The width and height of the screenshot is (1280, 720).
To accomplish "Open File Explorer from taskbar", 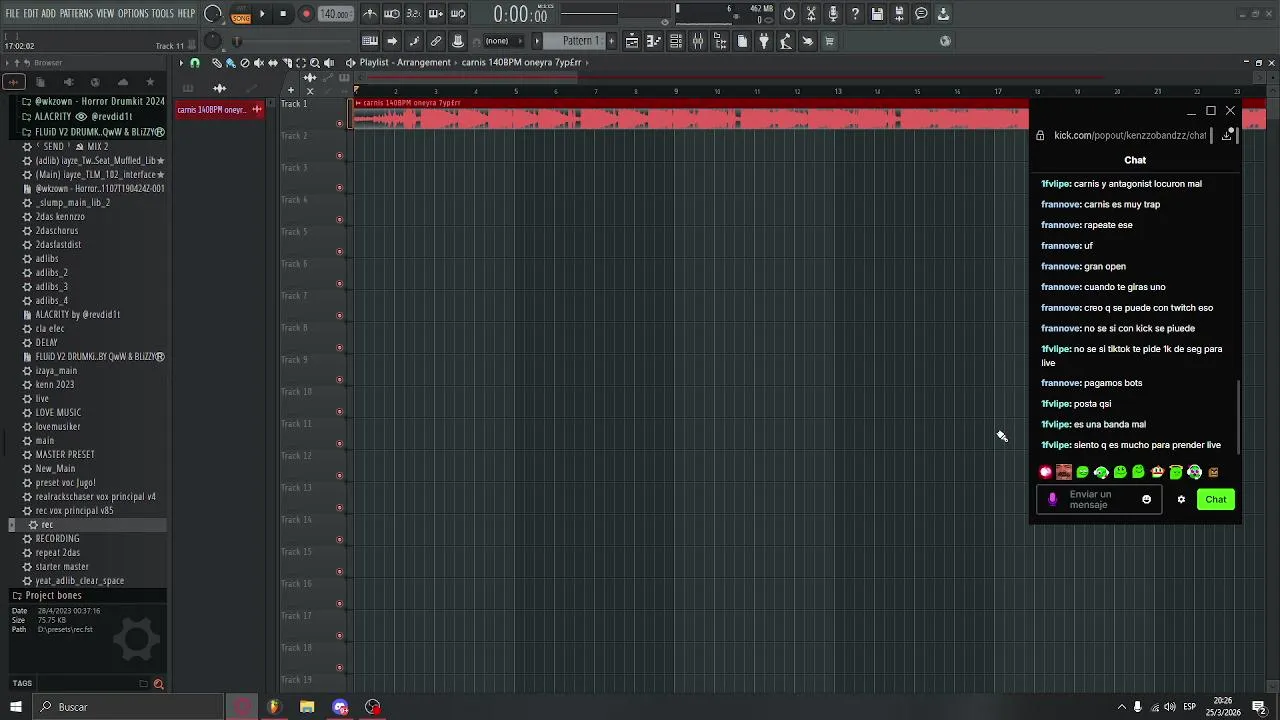I will point(307,707).
